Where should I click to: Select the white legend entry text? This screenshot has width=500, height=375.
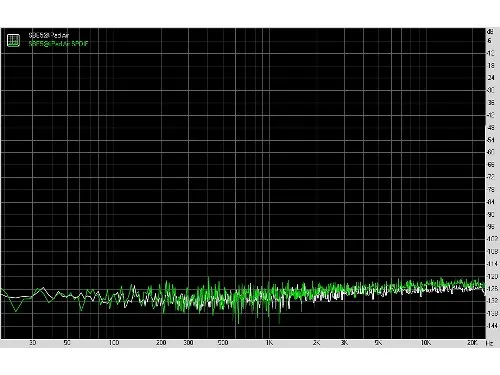[x=49, y=35]
